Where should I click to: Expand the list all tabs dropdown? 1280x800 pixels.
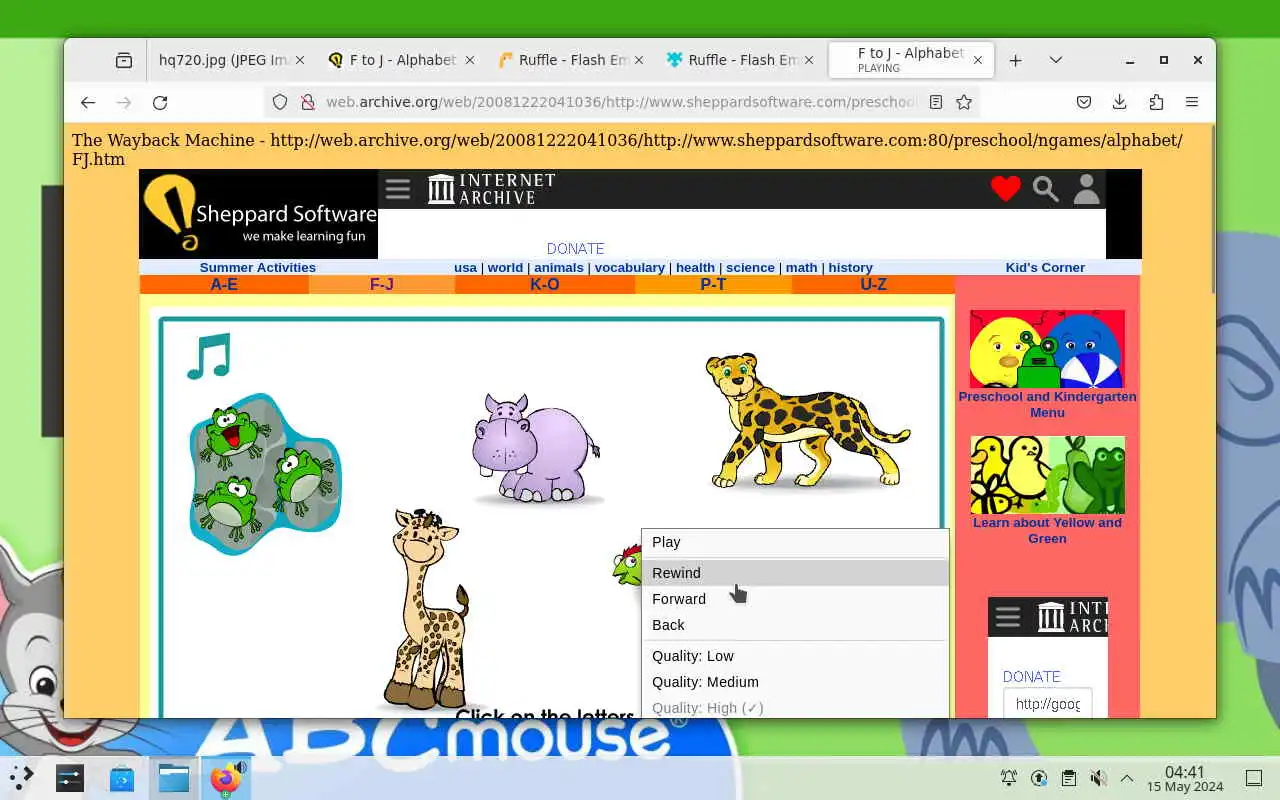coord(1055,60)
